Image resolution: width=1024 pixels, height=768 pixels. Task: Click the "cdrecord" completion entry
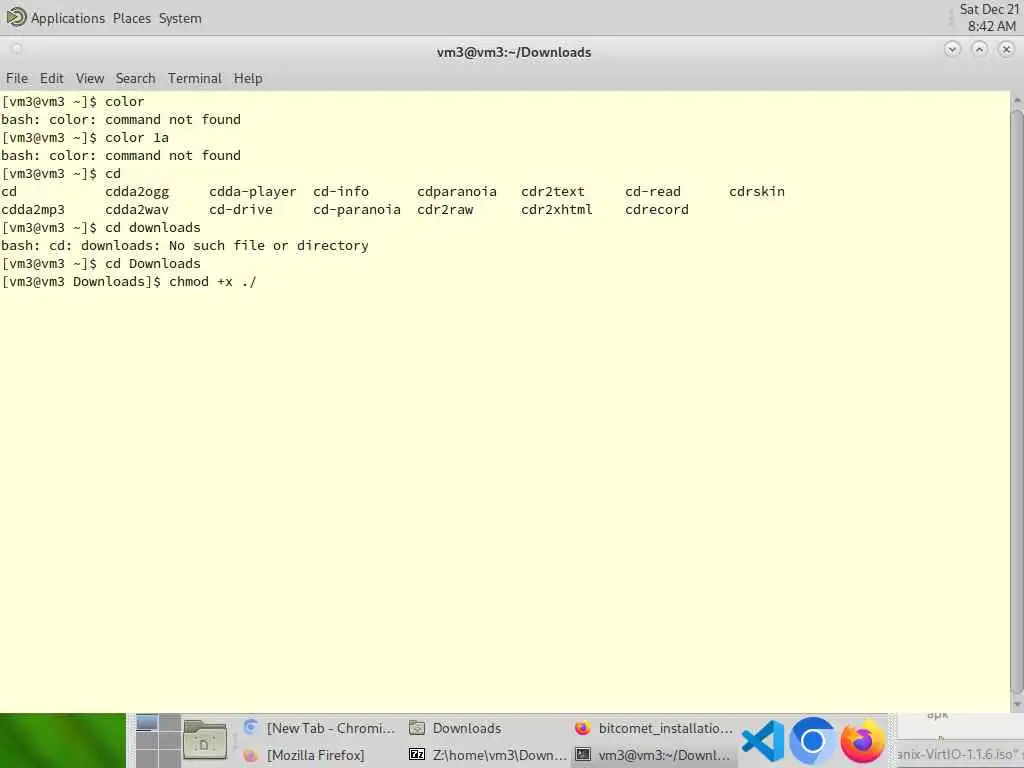tap(656, 210)
